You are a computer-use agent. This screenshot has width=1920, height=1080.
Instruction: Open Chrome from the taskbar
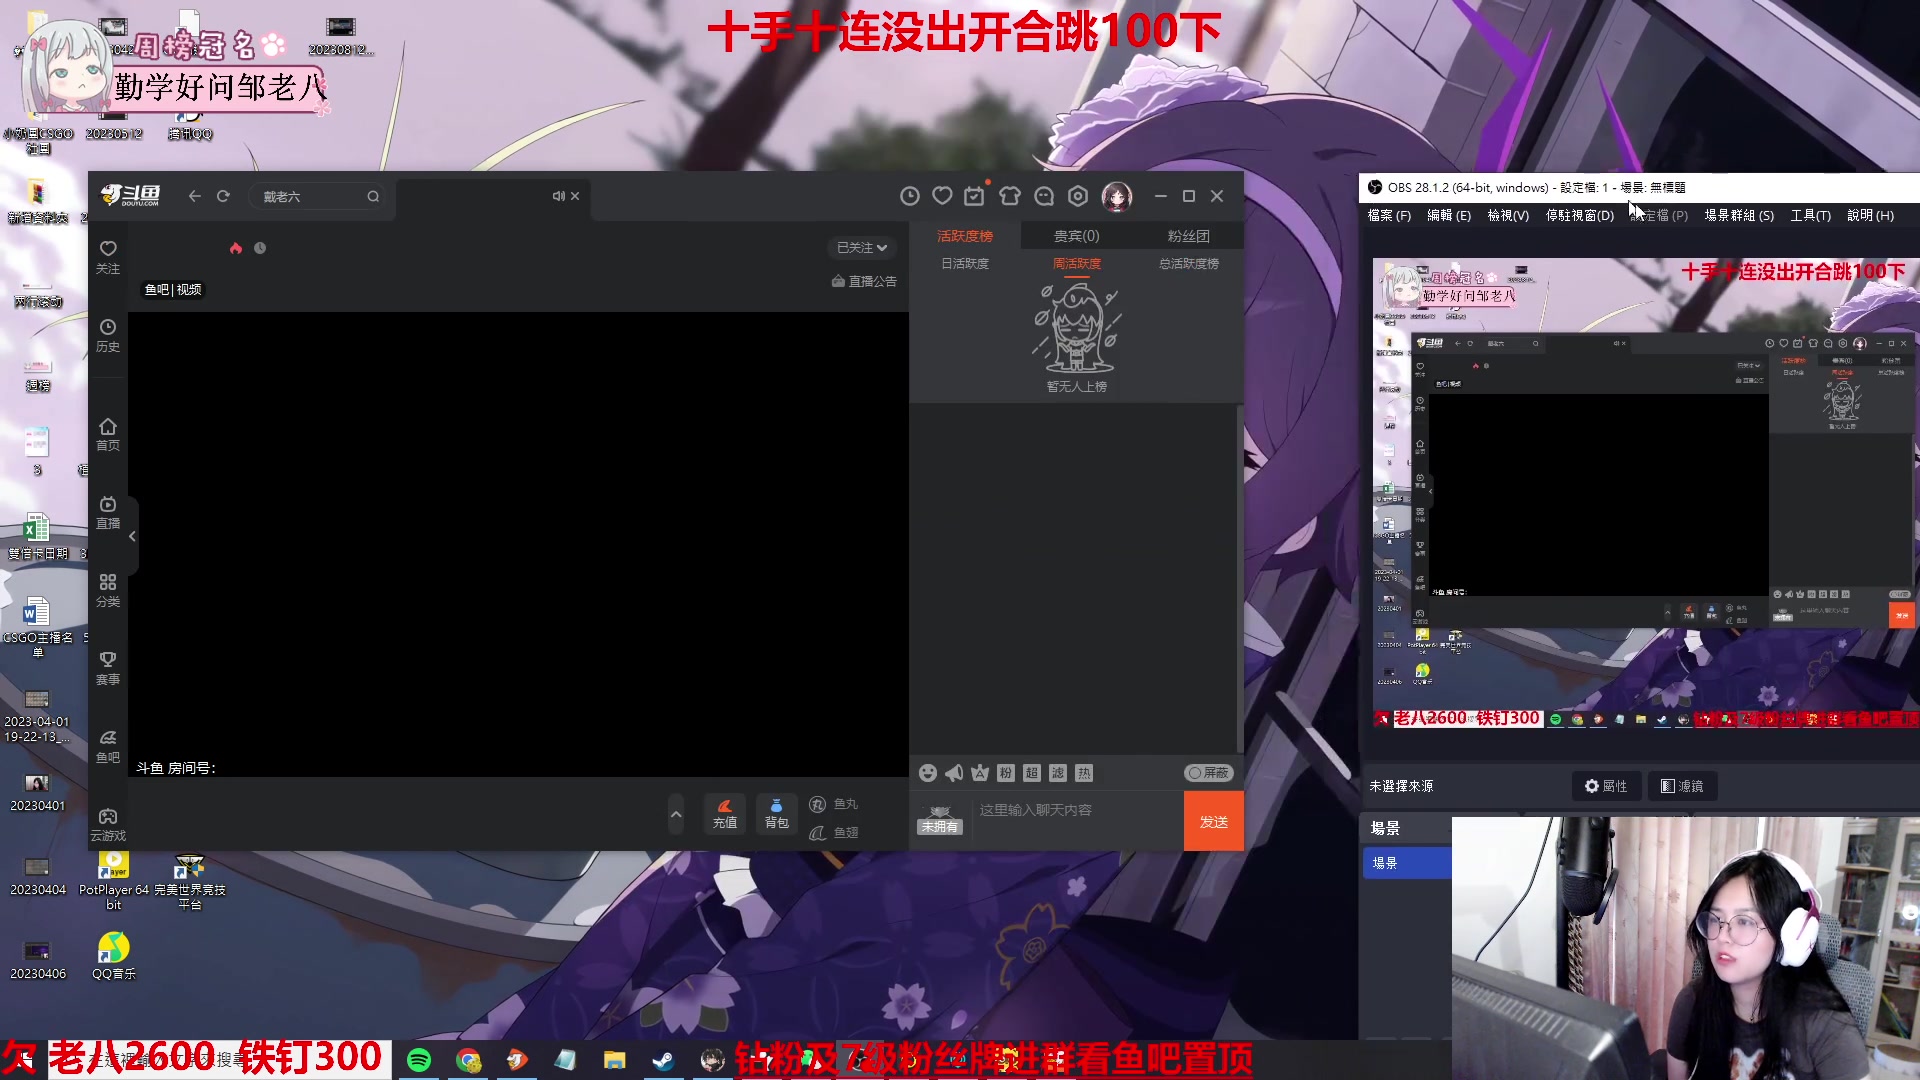(x=468, y=1060)
